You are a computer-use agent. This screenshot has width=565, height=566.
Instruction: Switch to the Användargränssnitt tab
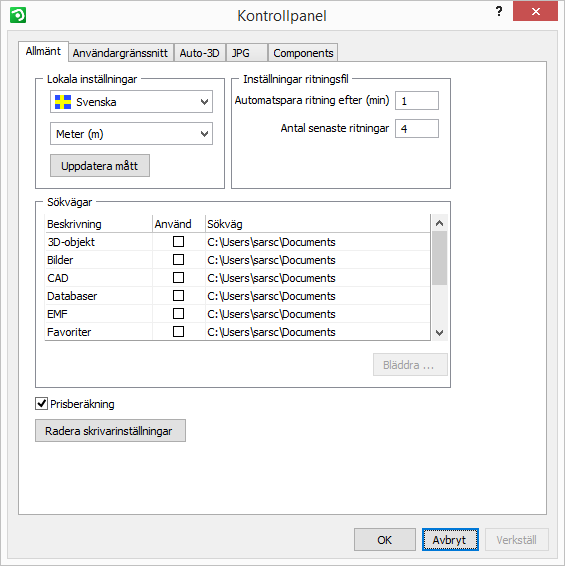[x=120, y=53]
